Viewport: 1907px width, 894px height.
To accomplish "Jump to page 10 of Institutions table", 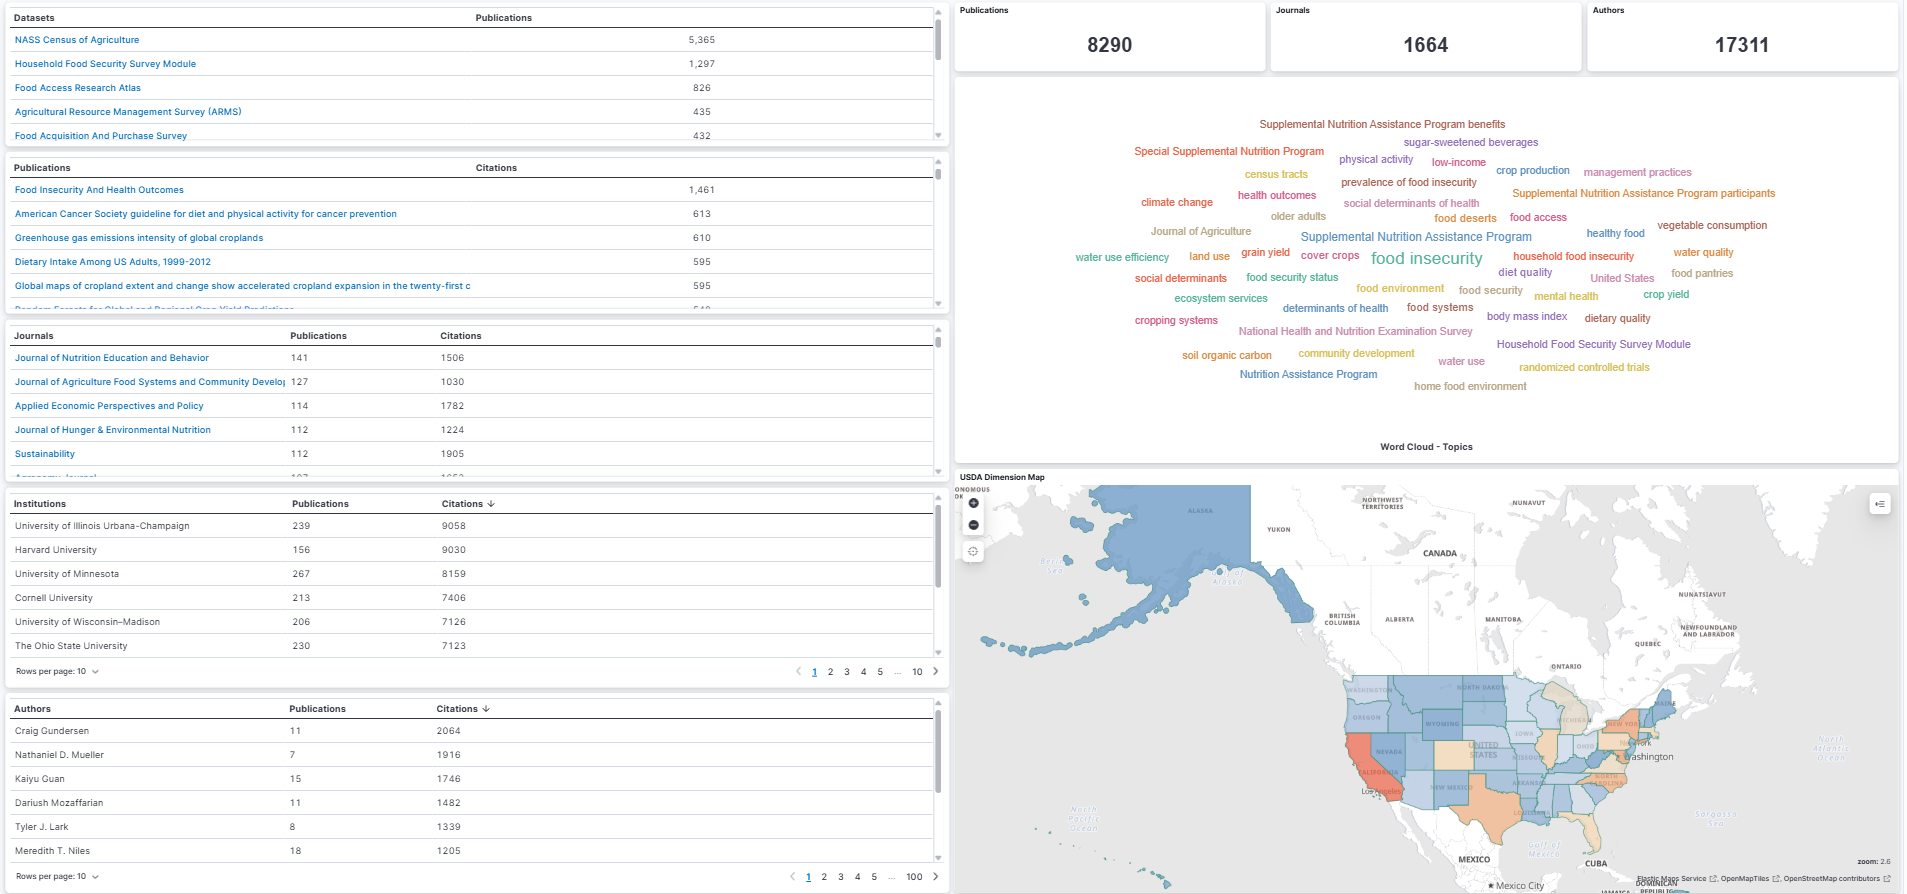I will pyautogui.click(x=917, y=672).
